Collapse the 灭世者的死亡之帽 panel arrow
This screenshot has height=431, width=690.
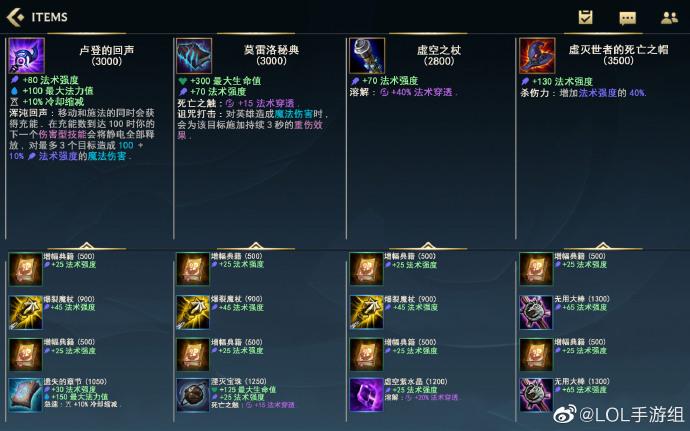[x=602, y=245]
